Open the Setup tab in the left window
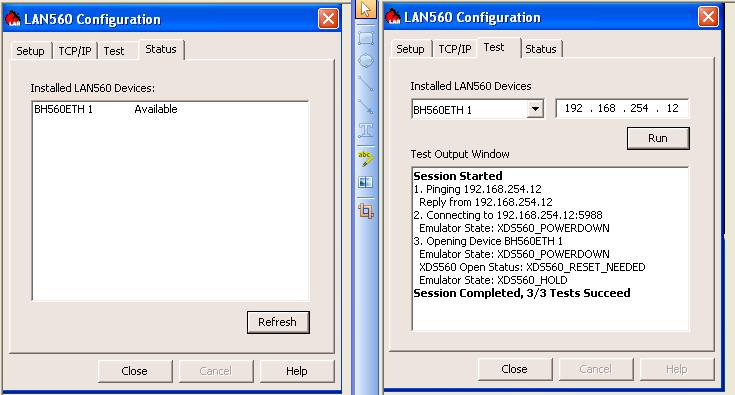 point(30,51)
